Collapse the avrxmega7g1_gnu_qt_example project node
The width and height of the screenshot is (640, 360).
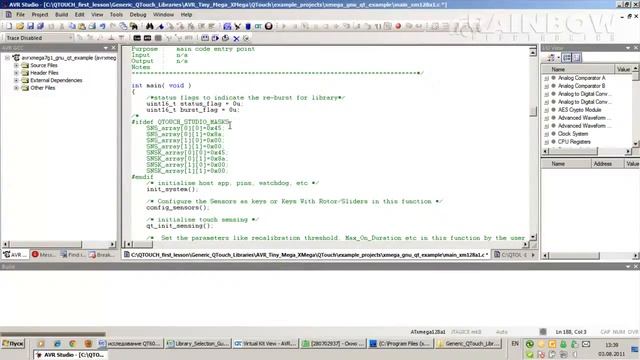7,58
